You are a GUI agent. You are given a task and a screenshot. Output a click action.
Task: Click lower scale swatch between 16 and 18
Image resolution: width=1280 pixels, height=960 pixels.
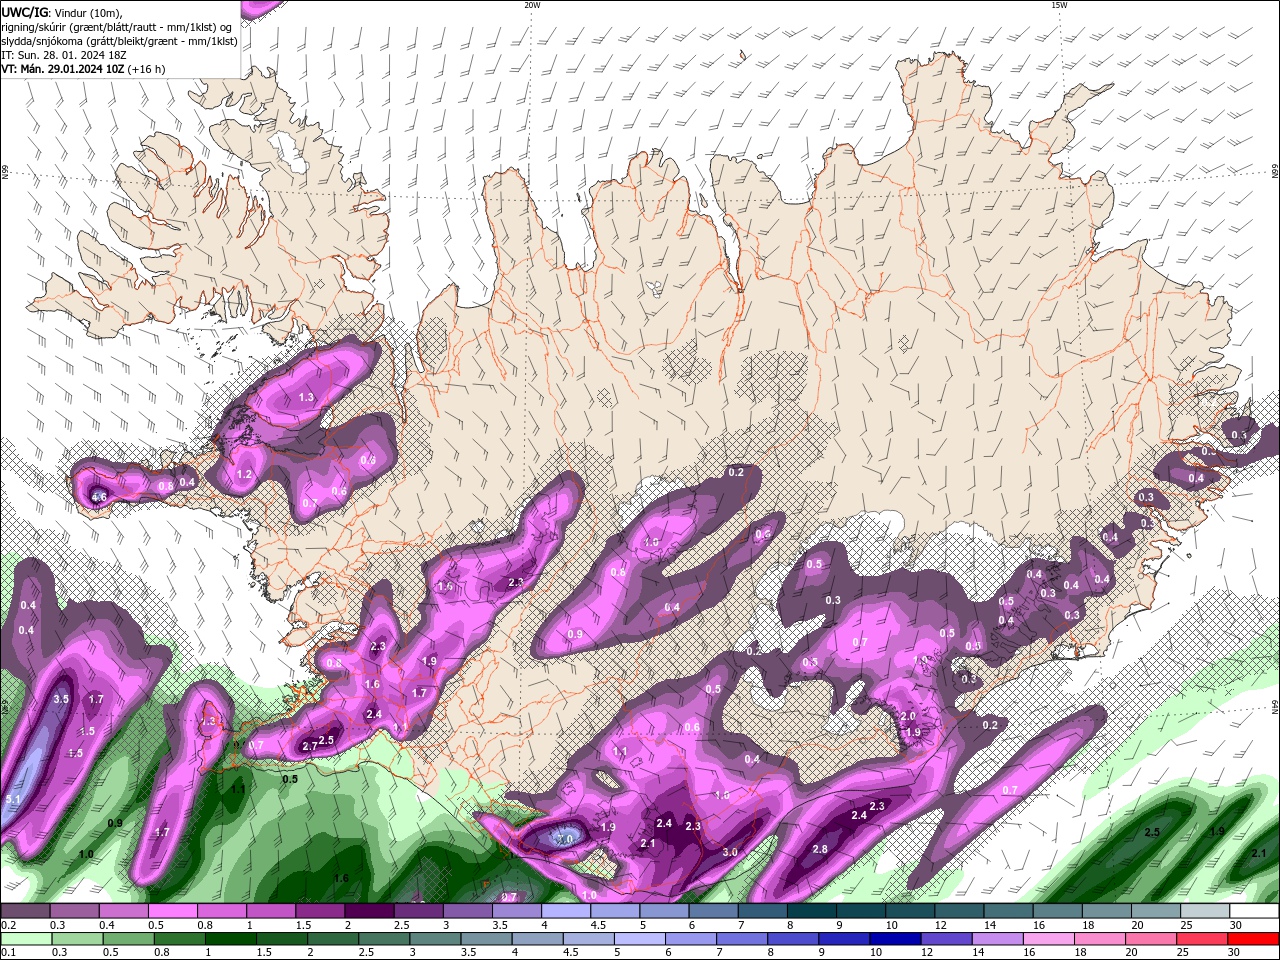pos(1050,939)
